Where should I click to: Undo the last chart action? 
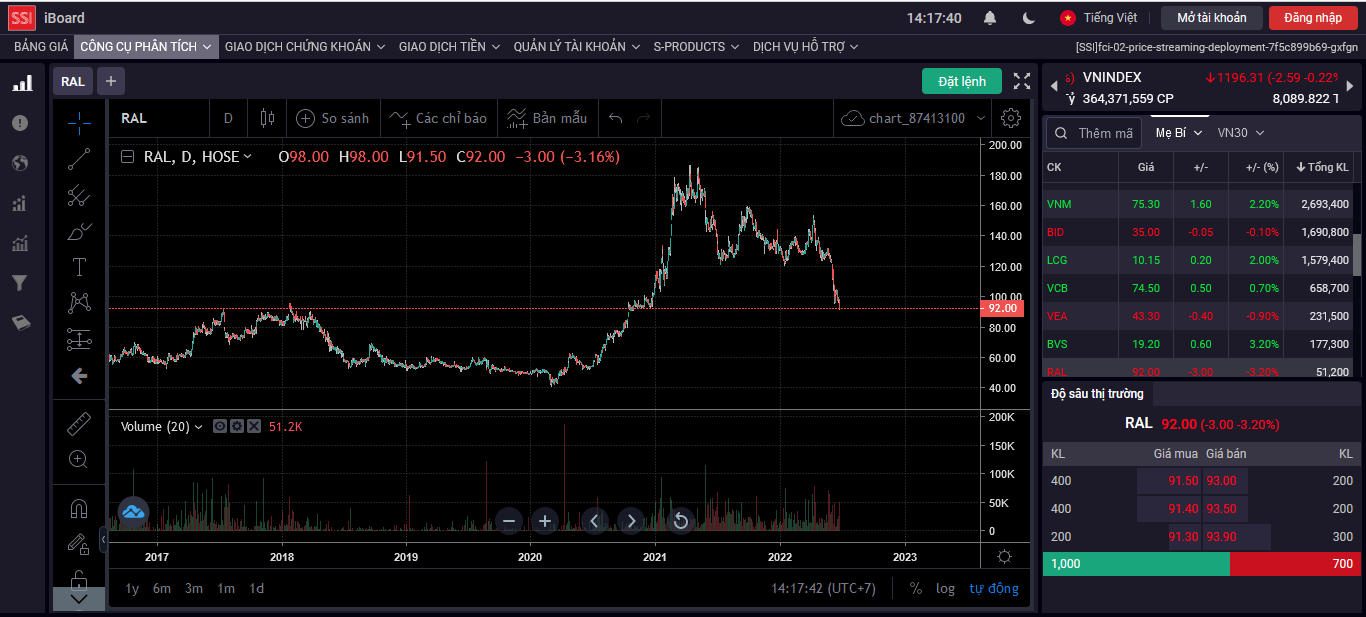(x=616, y=118)
